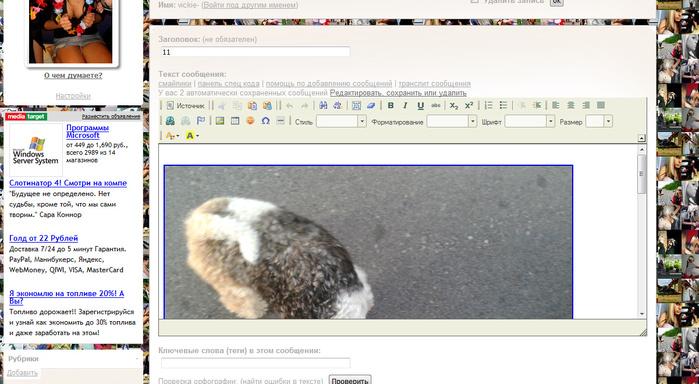
Task: Toggle bold formatting in editor toolbar
Action: click(x=391, y=106)
